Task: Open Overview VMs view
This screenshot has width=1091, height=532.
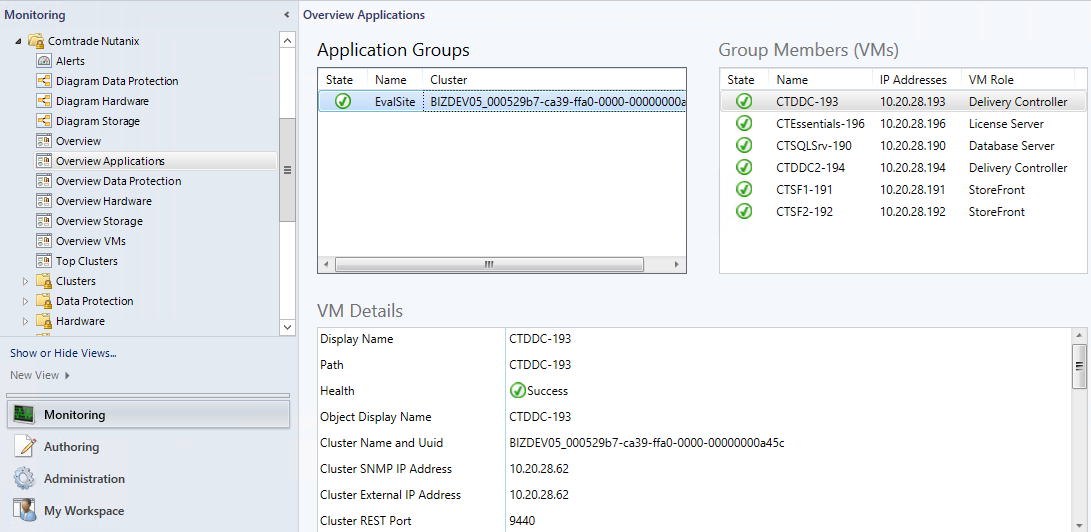Action: pos(91,241)
